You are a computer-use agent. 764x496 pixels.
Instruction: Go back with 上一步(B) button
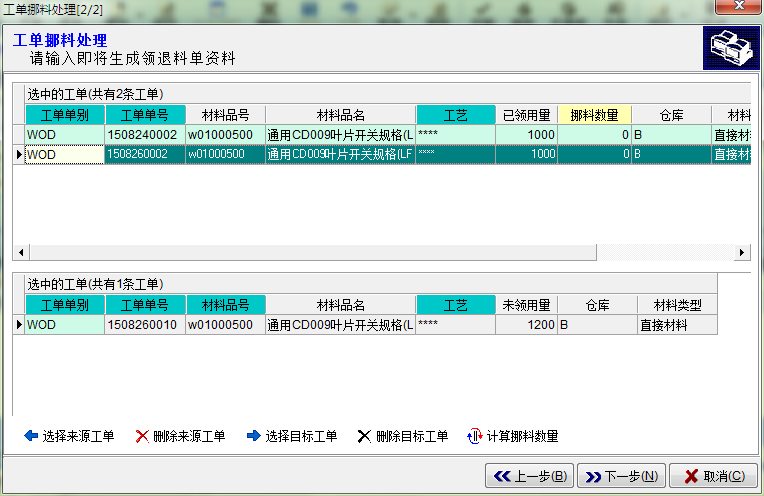click(x=530, y=476)
